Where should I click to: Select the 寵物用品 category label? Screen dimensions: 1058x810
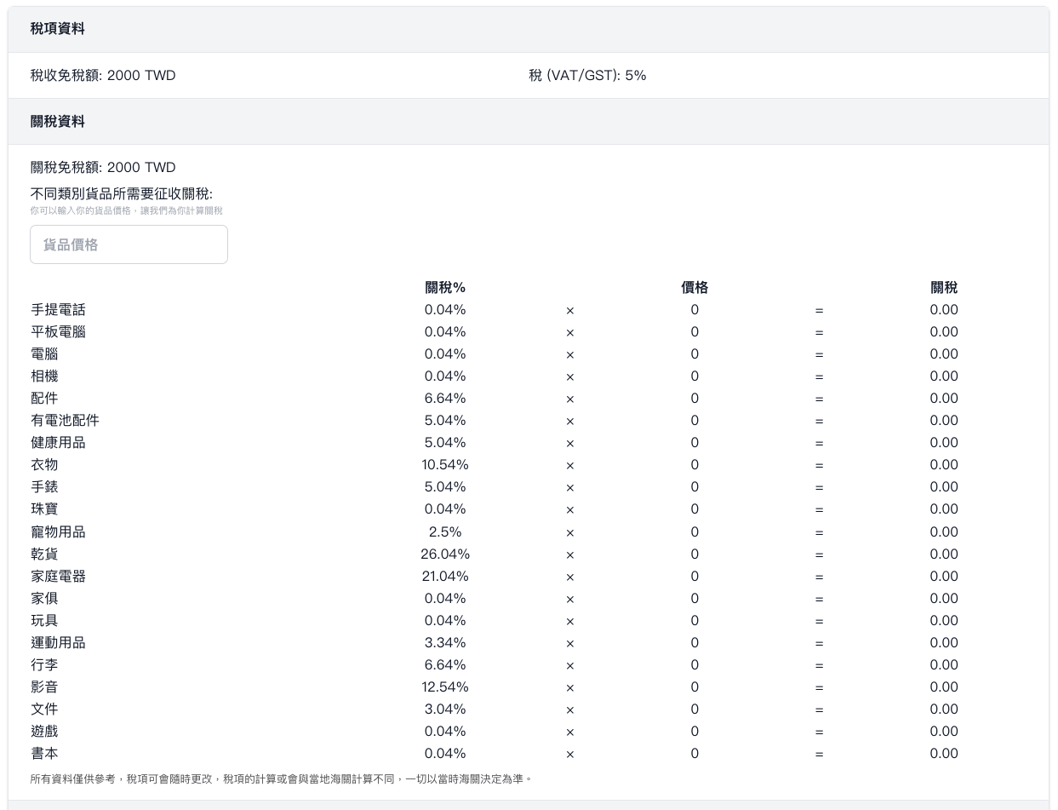pos(58,532)
